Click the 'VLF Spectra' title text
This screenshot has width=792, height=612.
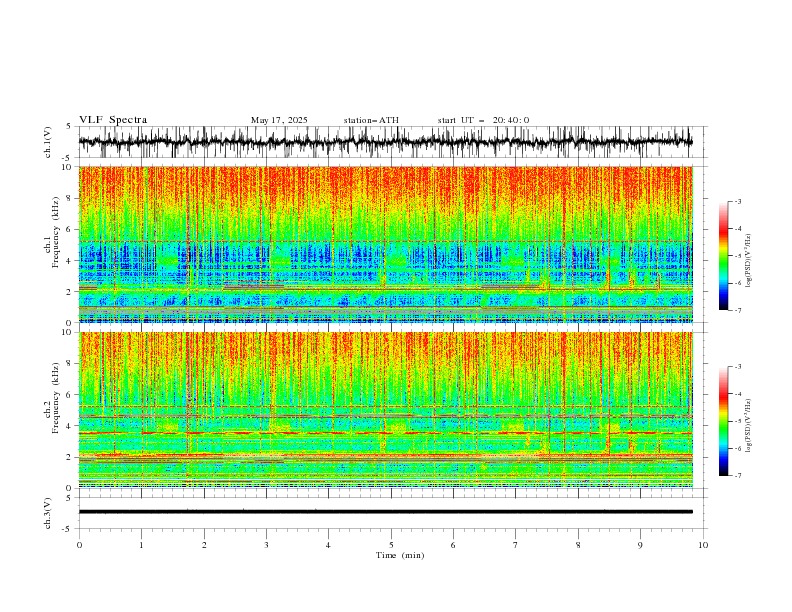[x=113, y=120]
